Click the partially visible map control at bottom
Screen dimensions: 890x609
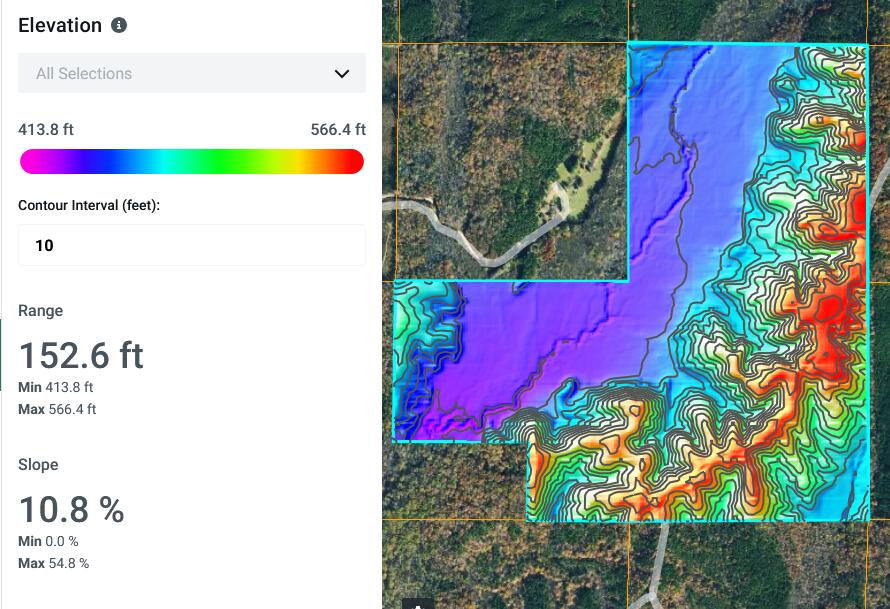[x=418, y=603]
